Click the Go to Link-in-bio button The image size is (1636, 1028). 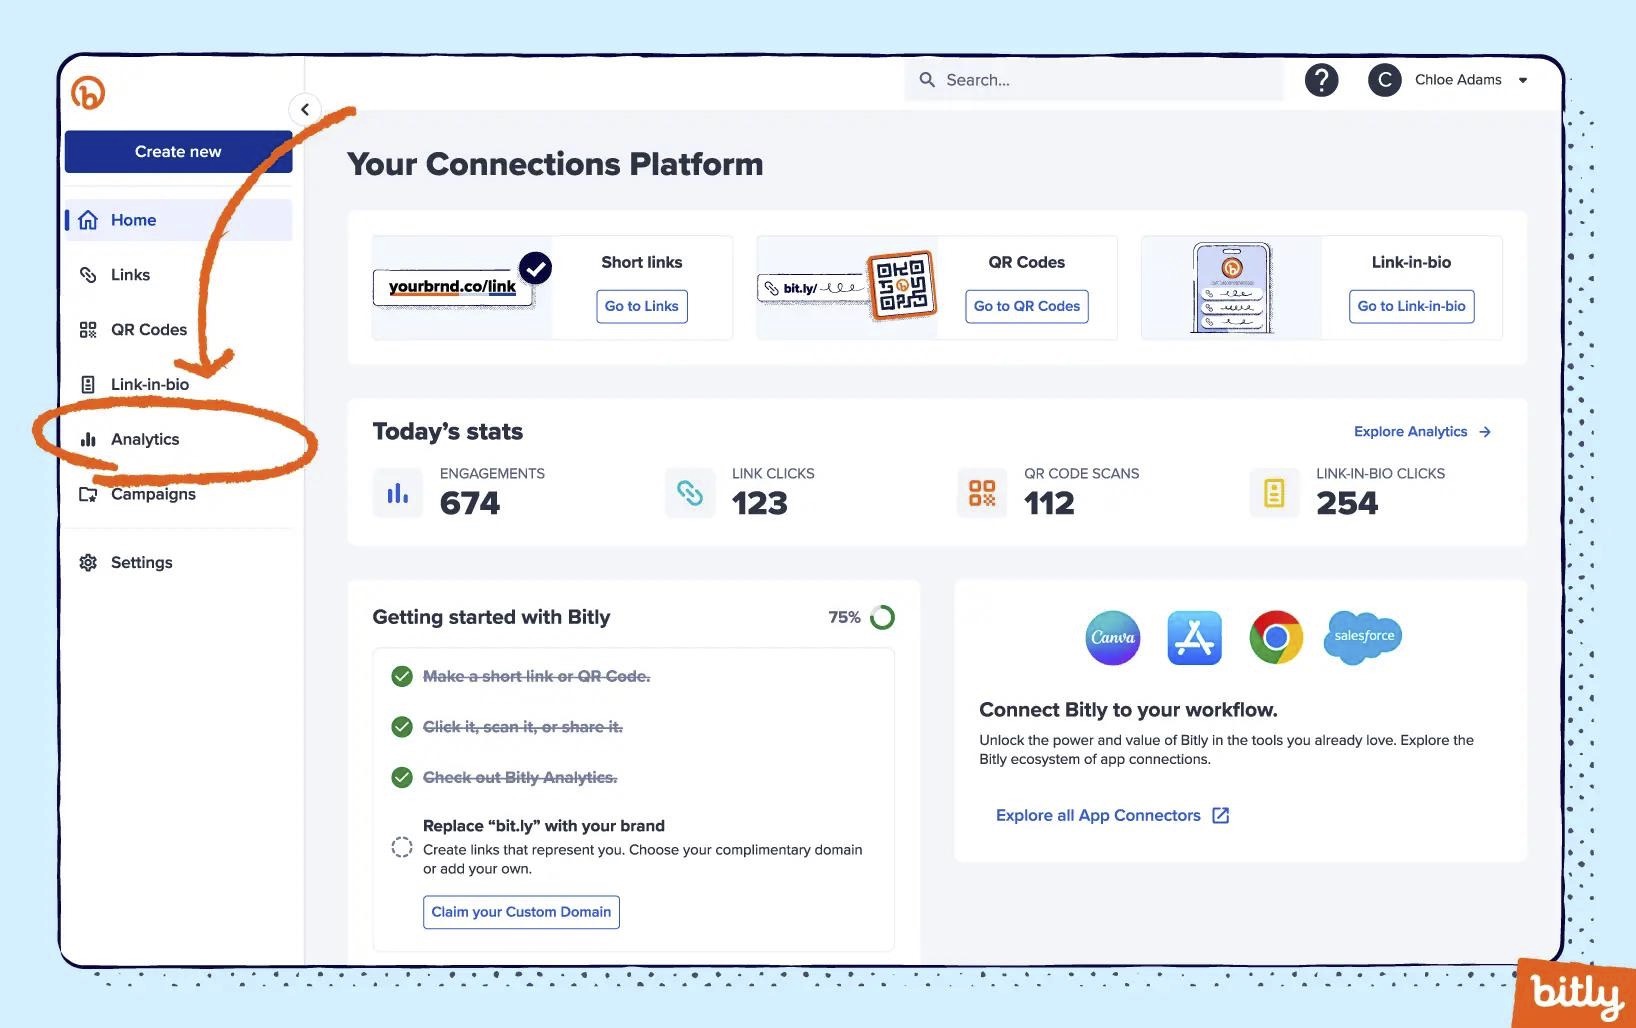click(x=1411, y=306)
